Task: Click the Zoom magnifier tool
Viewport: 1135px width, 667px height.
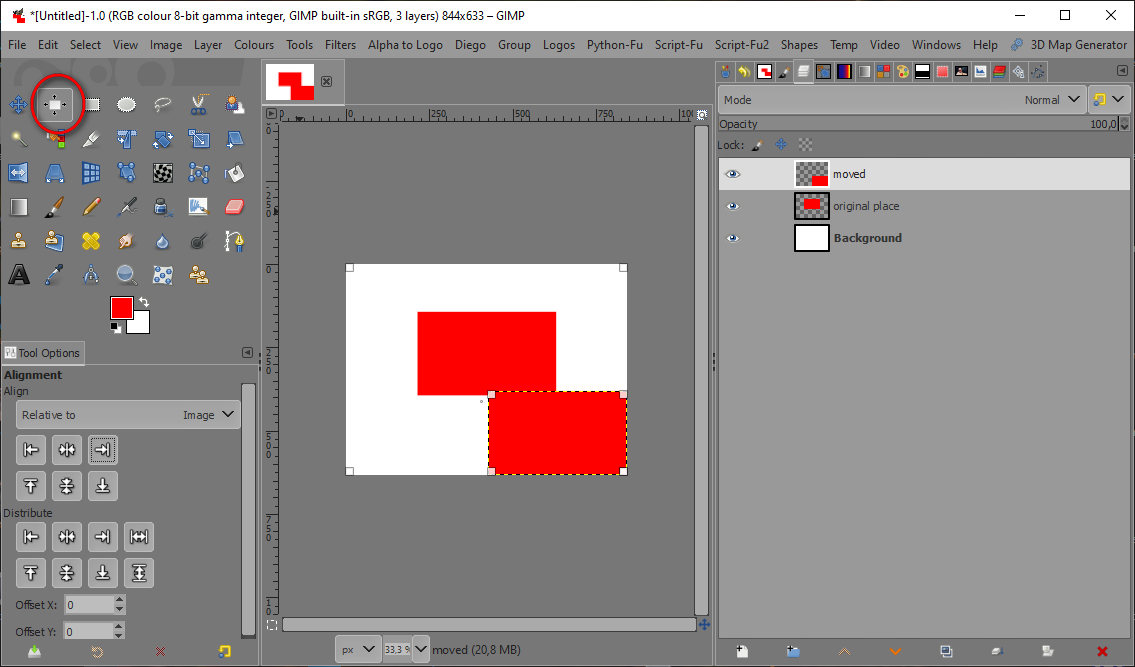Action: 126,275
